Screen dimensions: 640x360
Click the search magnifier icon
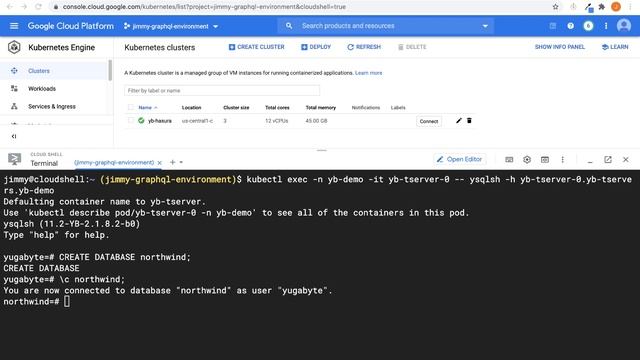pos(289,26)
